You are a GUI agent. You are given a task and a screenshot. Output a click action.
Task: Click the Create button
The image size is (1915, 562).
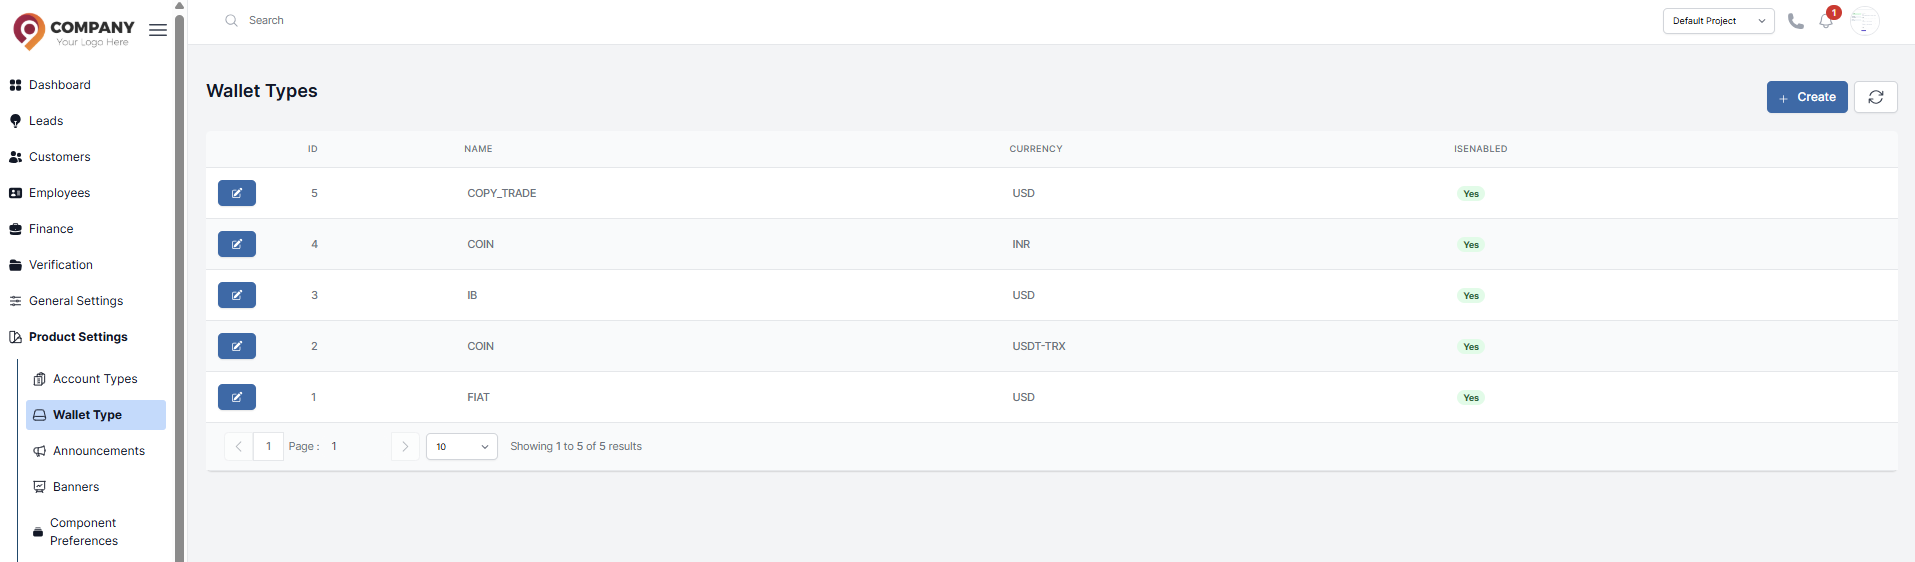(x=1806, y=97)
